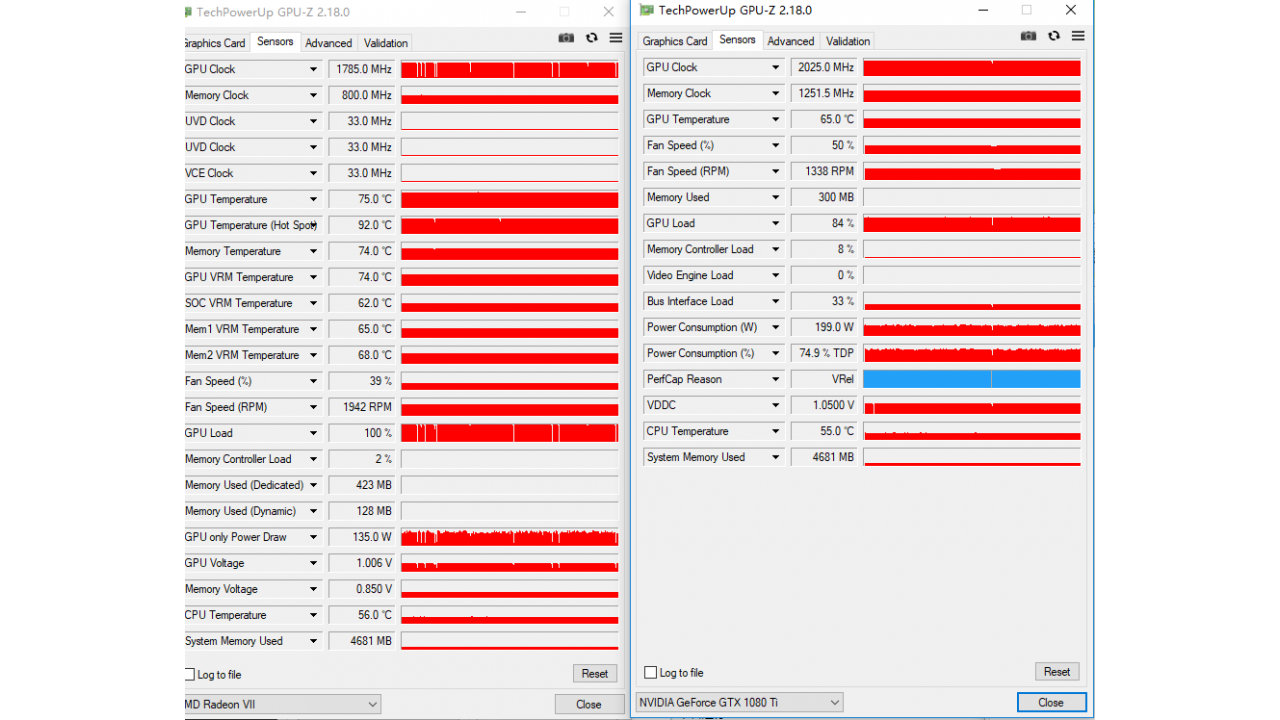Click the 1.0500 V VDDC value
The width and height of the screenshot is (1280, 720).
pyautogui.click(x=823, y=405)
